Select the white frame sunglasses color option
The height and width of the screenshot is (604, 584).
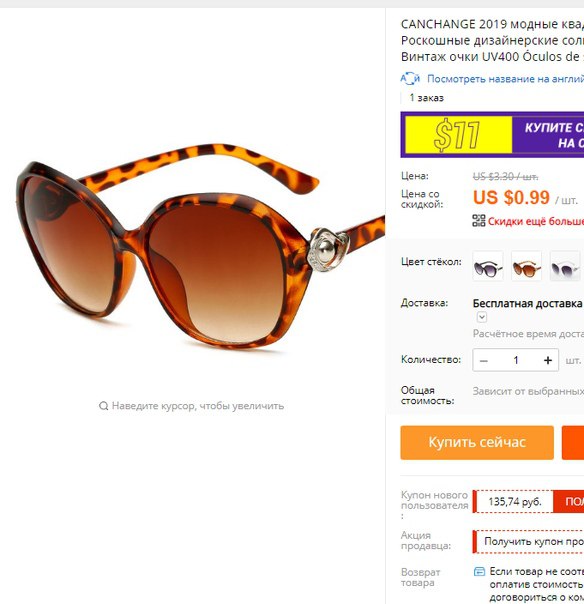click(565, 266)
